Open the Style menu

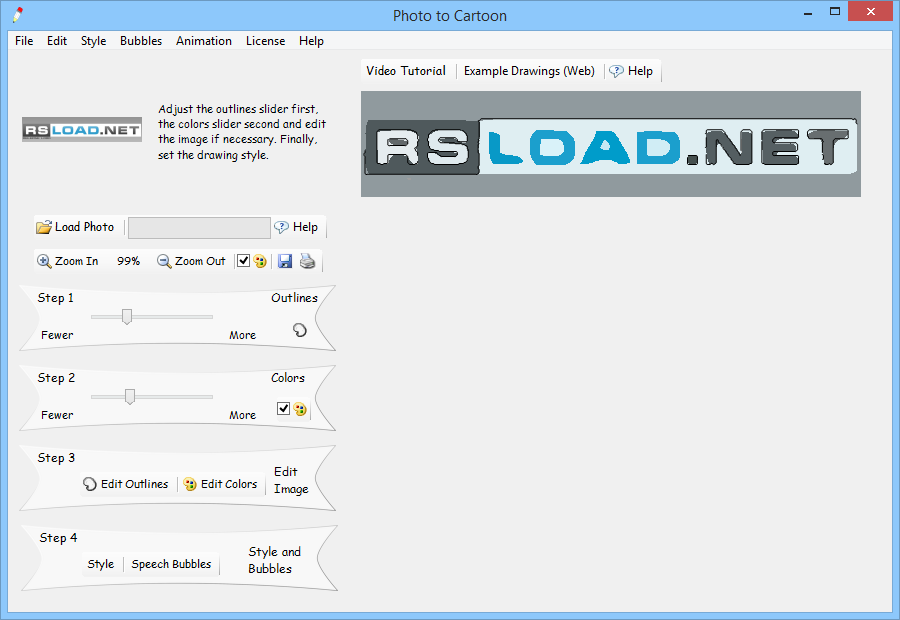point(93,41)
